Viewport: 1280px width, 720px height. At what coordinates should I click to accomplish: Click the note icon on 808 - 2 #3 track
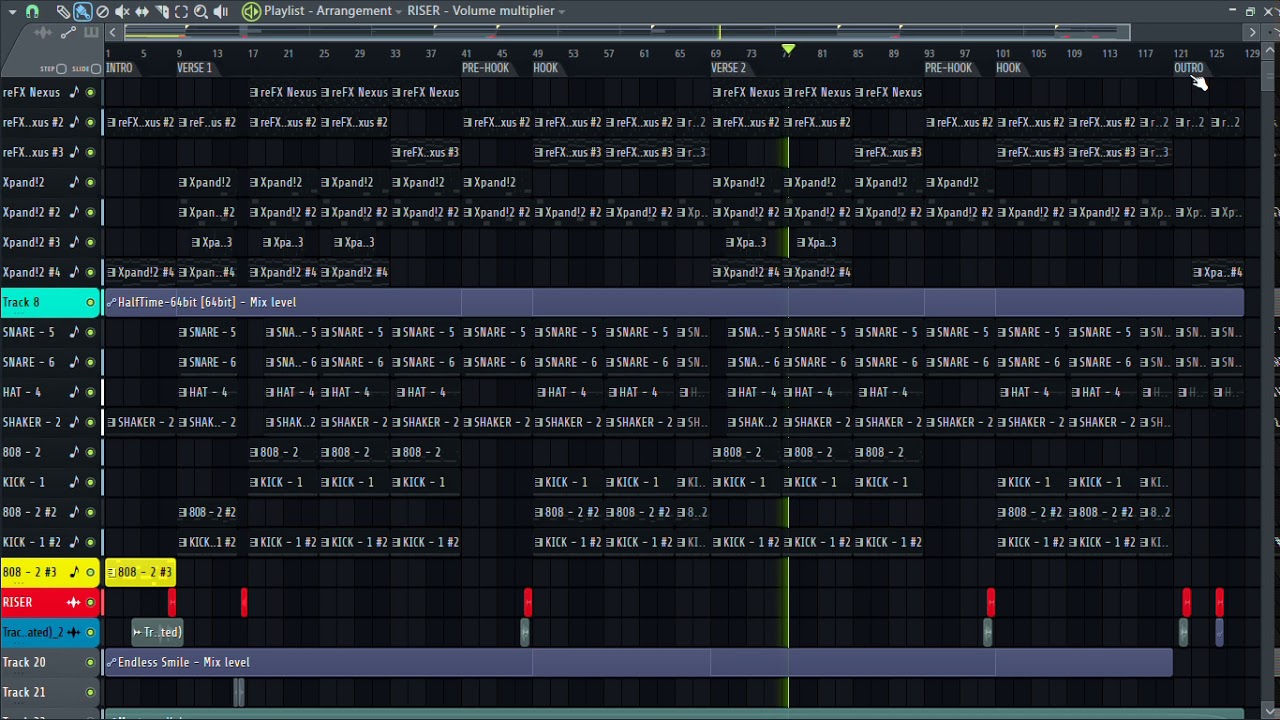74,572
